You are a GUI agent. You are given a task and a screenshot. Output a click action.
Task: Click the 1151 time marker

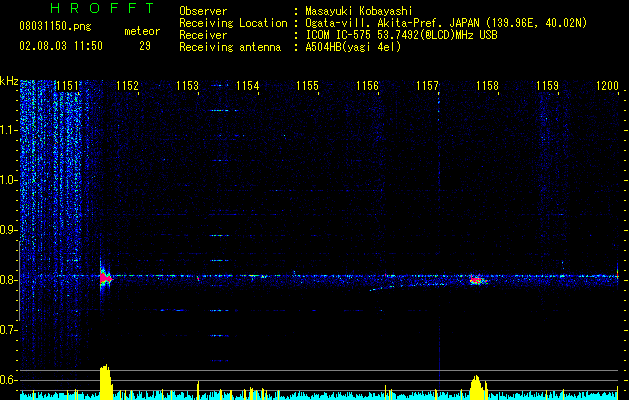point(67,86)
